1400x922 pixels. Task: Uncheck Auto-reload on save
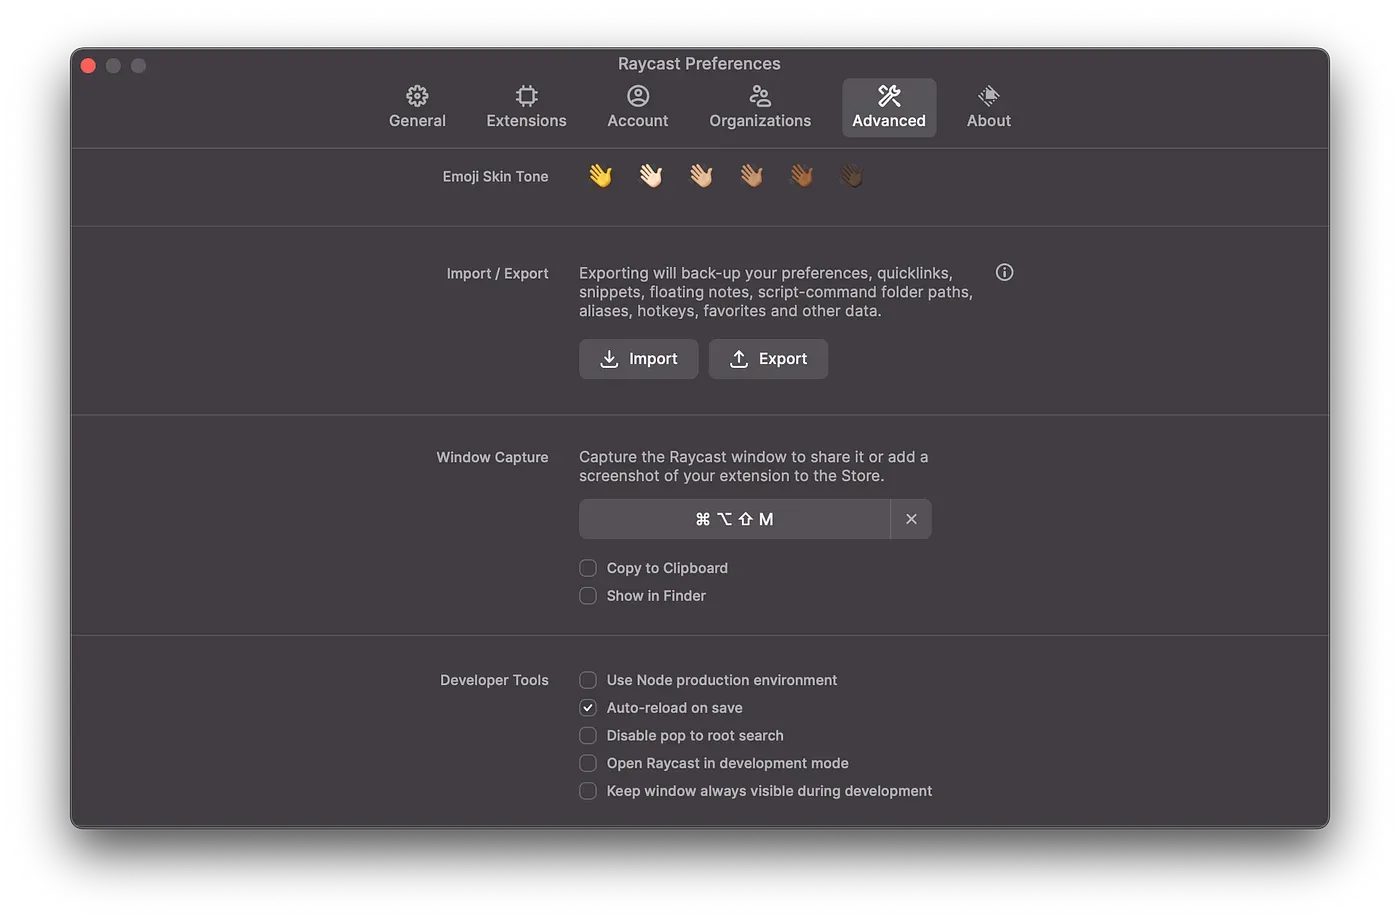pyautogui.click(x=588, y=708)
